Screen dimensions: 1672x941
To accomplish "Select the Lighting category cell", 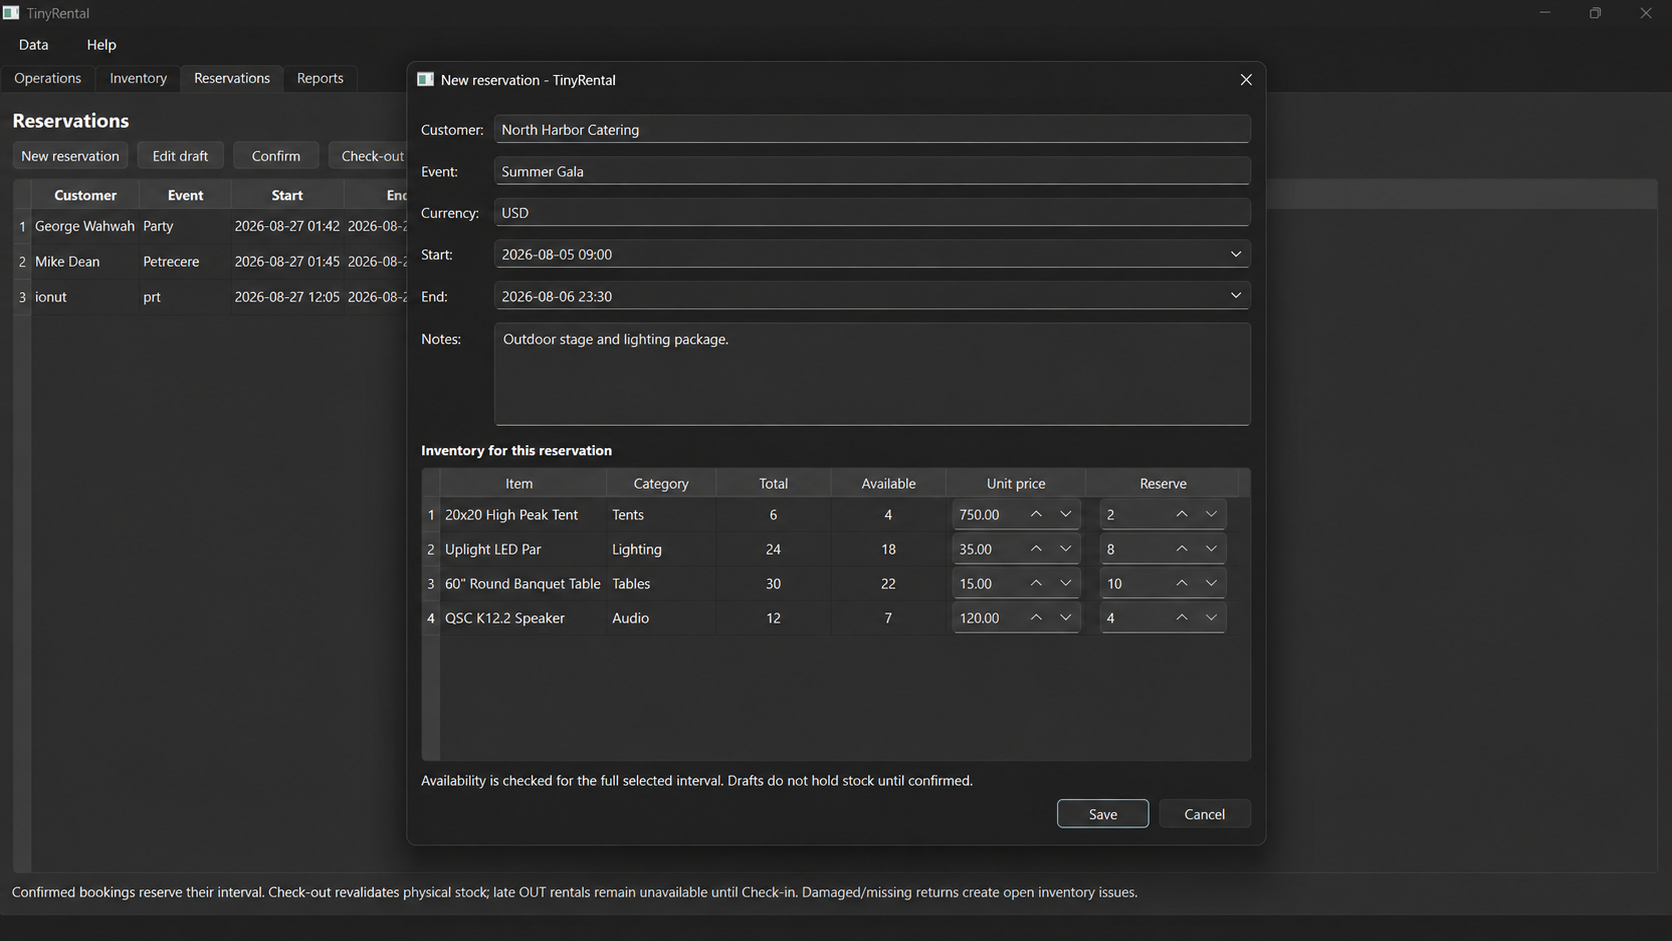I will click(661, 549).
